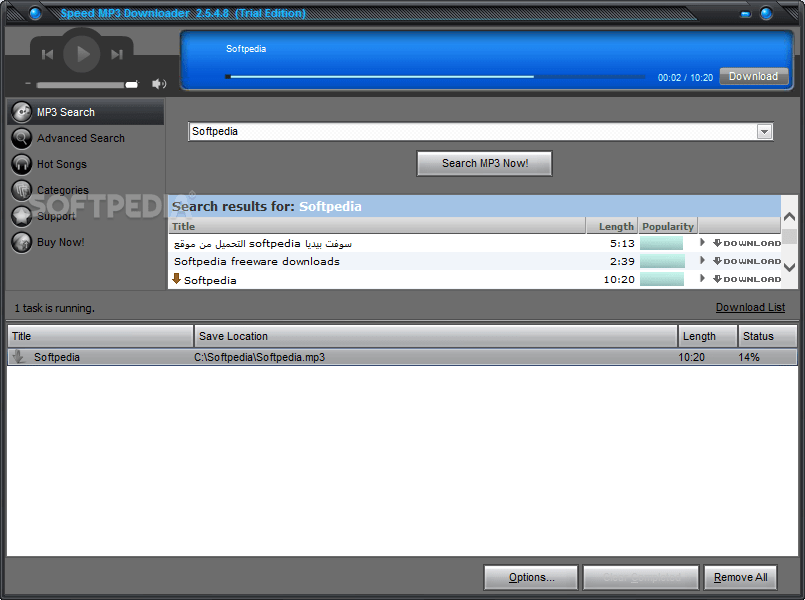Image resolution: width=805 pixels, height=600 pixels.
Task: Open the Download List link
Action: (x=750, y=307)
